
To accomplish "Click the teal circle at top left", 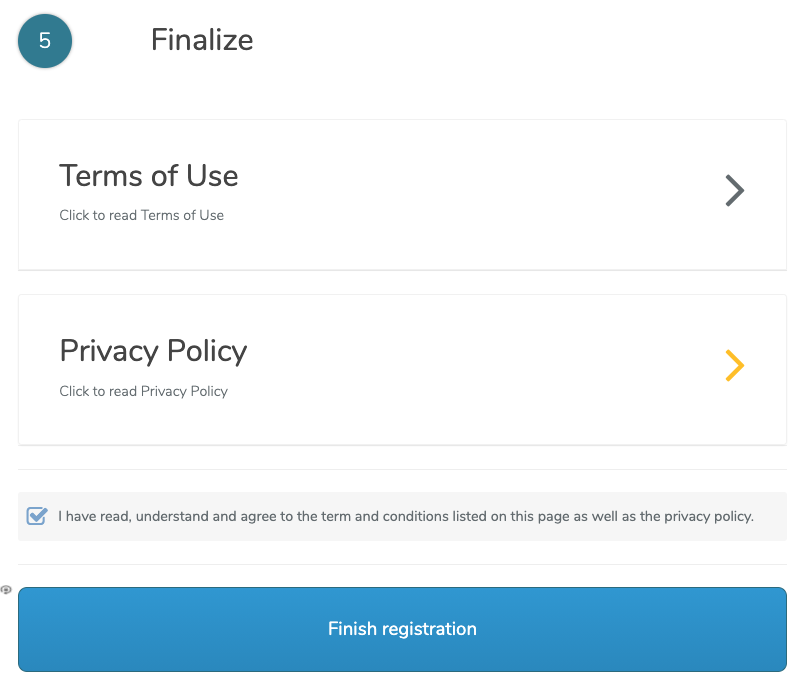I will click(44, 41).
